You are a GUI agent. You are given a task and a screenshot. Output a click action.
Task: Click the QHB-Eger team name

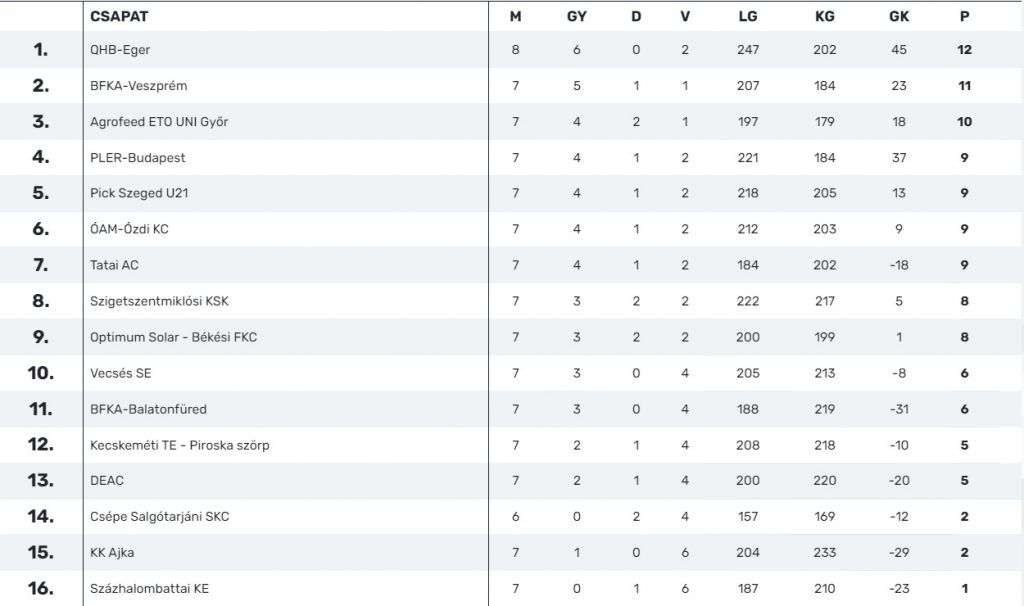point(120,50)
